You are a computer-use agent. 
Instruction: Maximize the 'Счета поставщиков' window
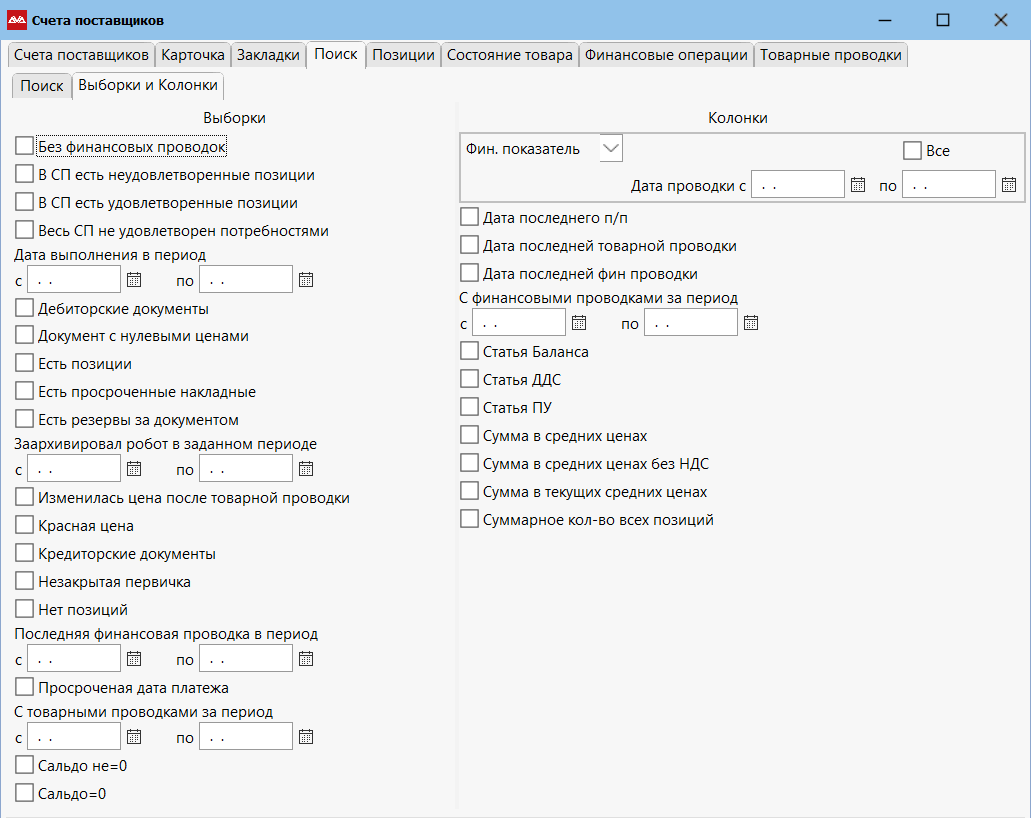942,20
